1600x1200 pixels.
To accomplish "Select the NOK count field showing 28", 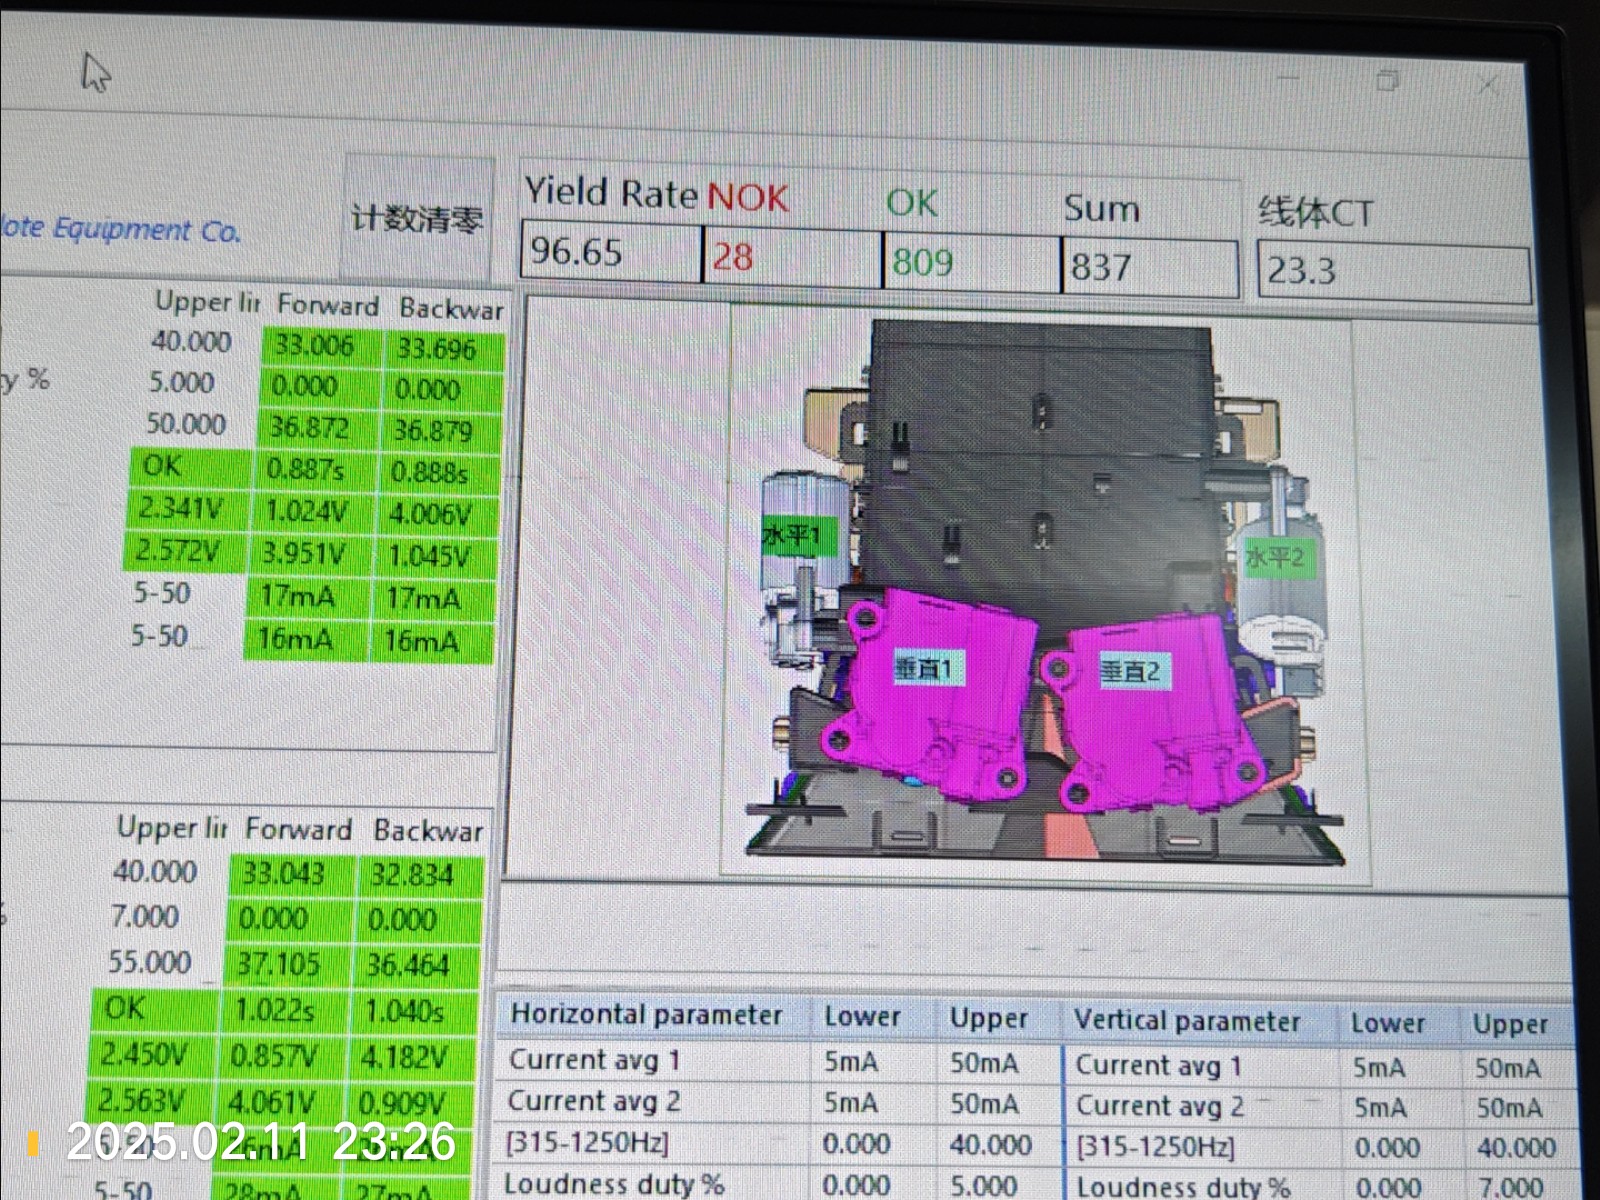I will 791,258.
